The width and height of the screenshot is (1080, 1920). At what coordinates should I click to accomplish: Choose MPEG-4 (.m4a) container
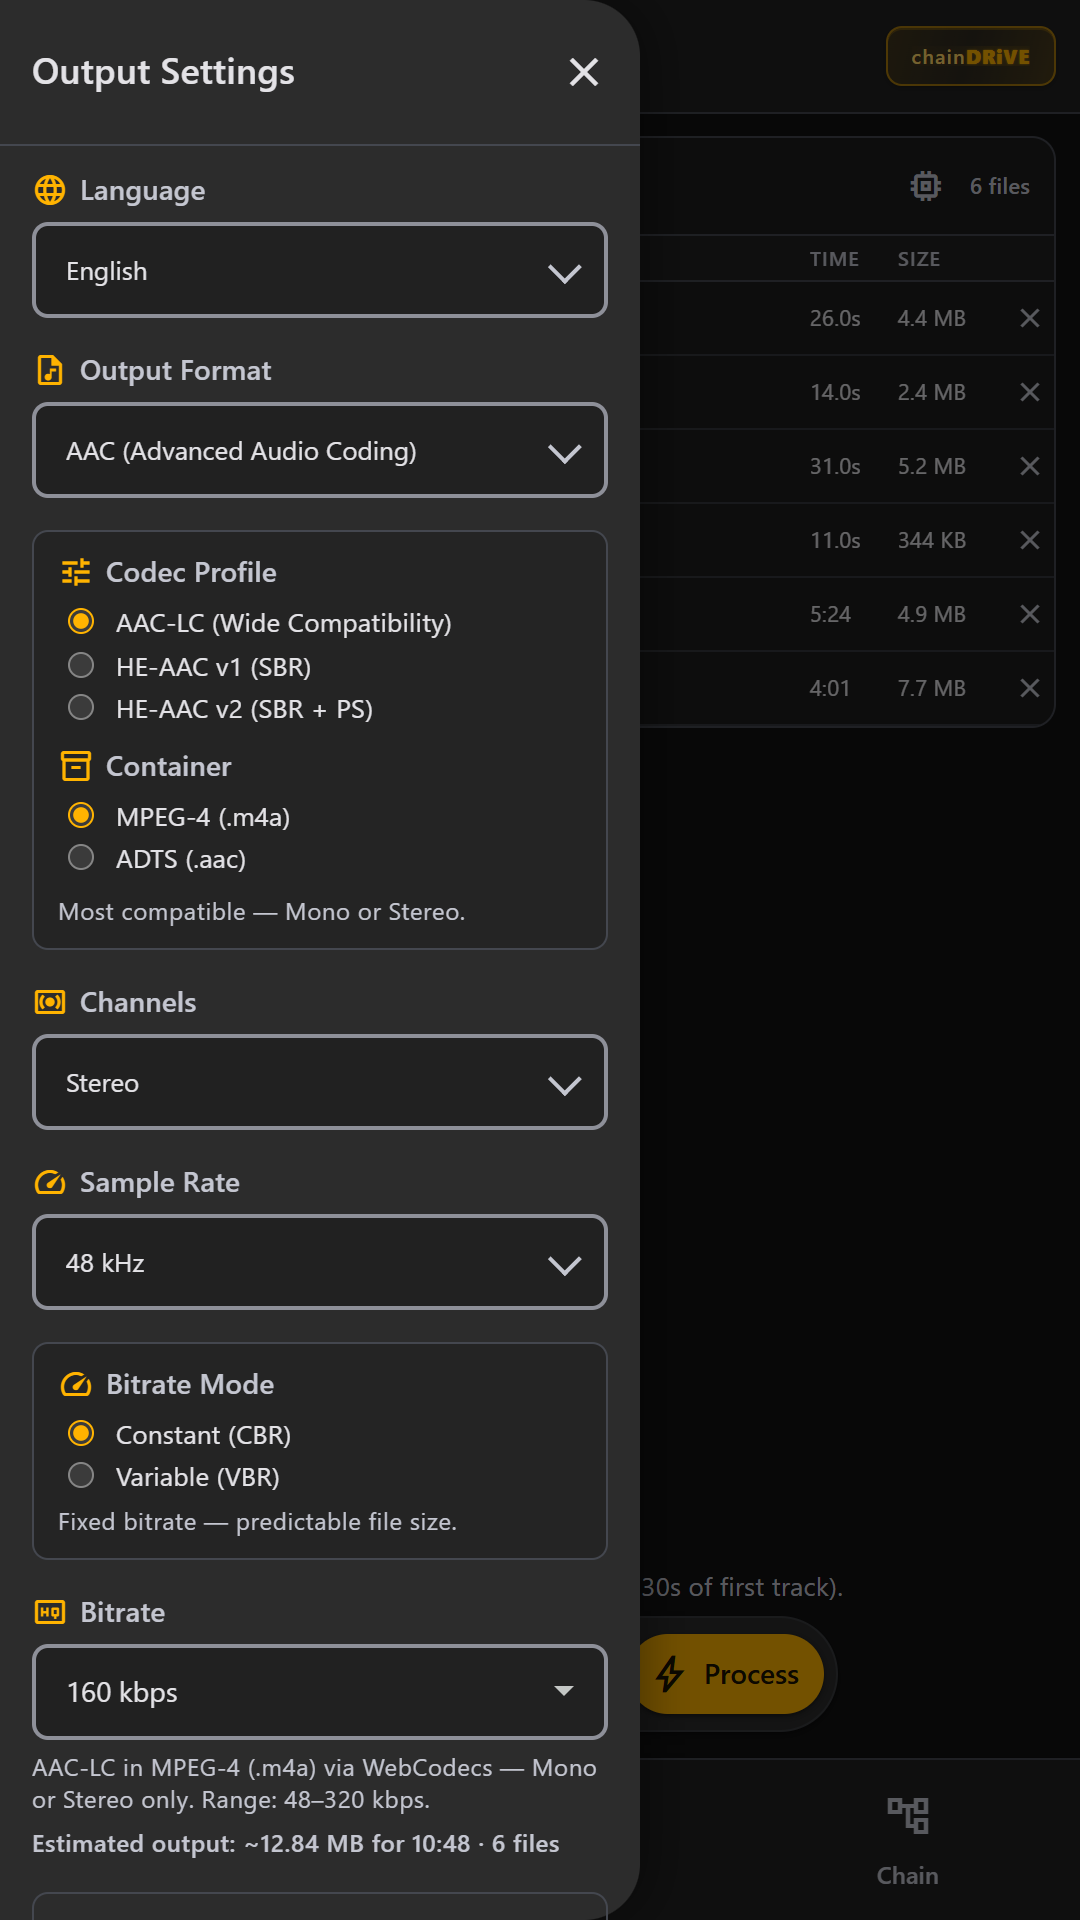81,816
